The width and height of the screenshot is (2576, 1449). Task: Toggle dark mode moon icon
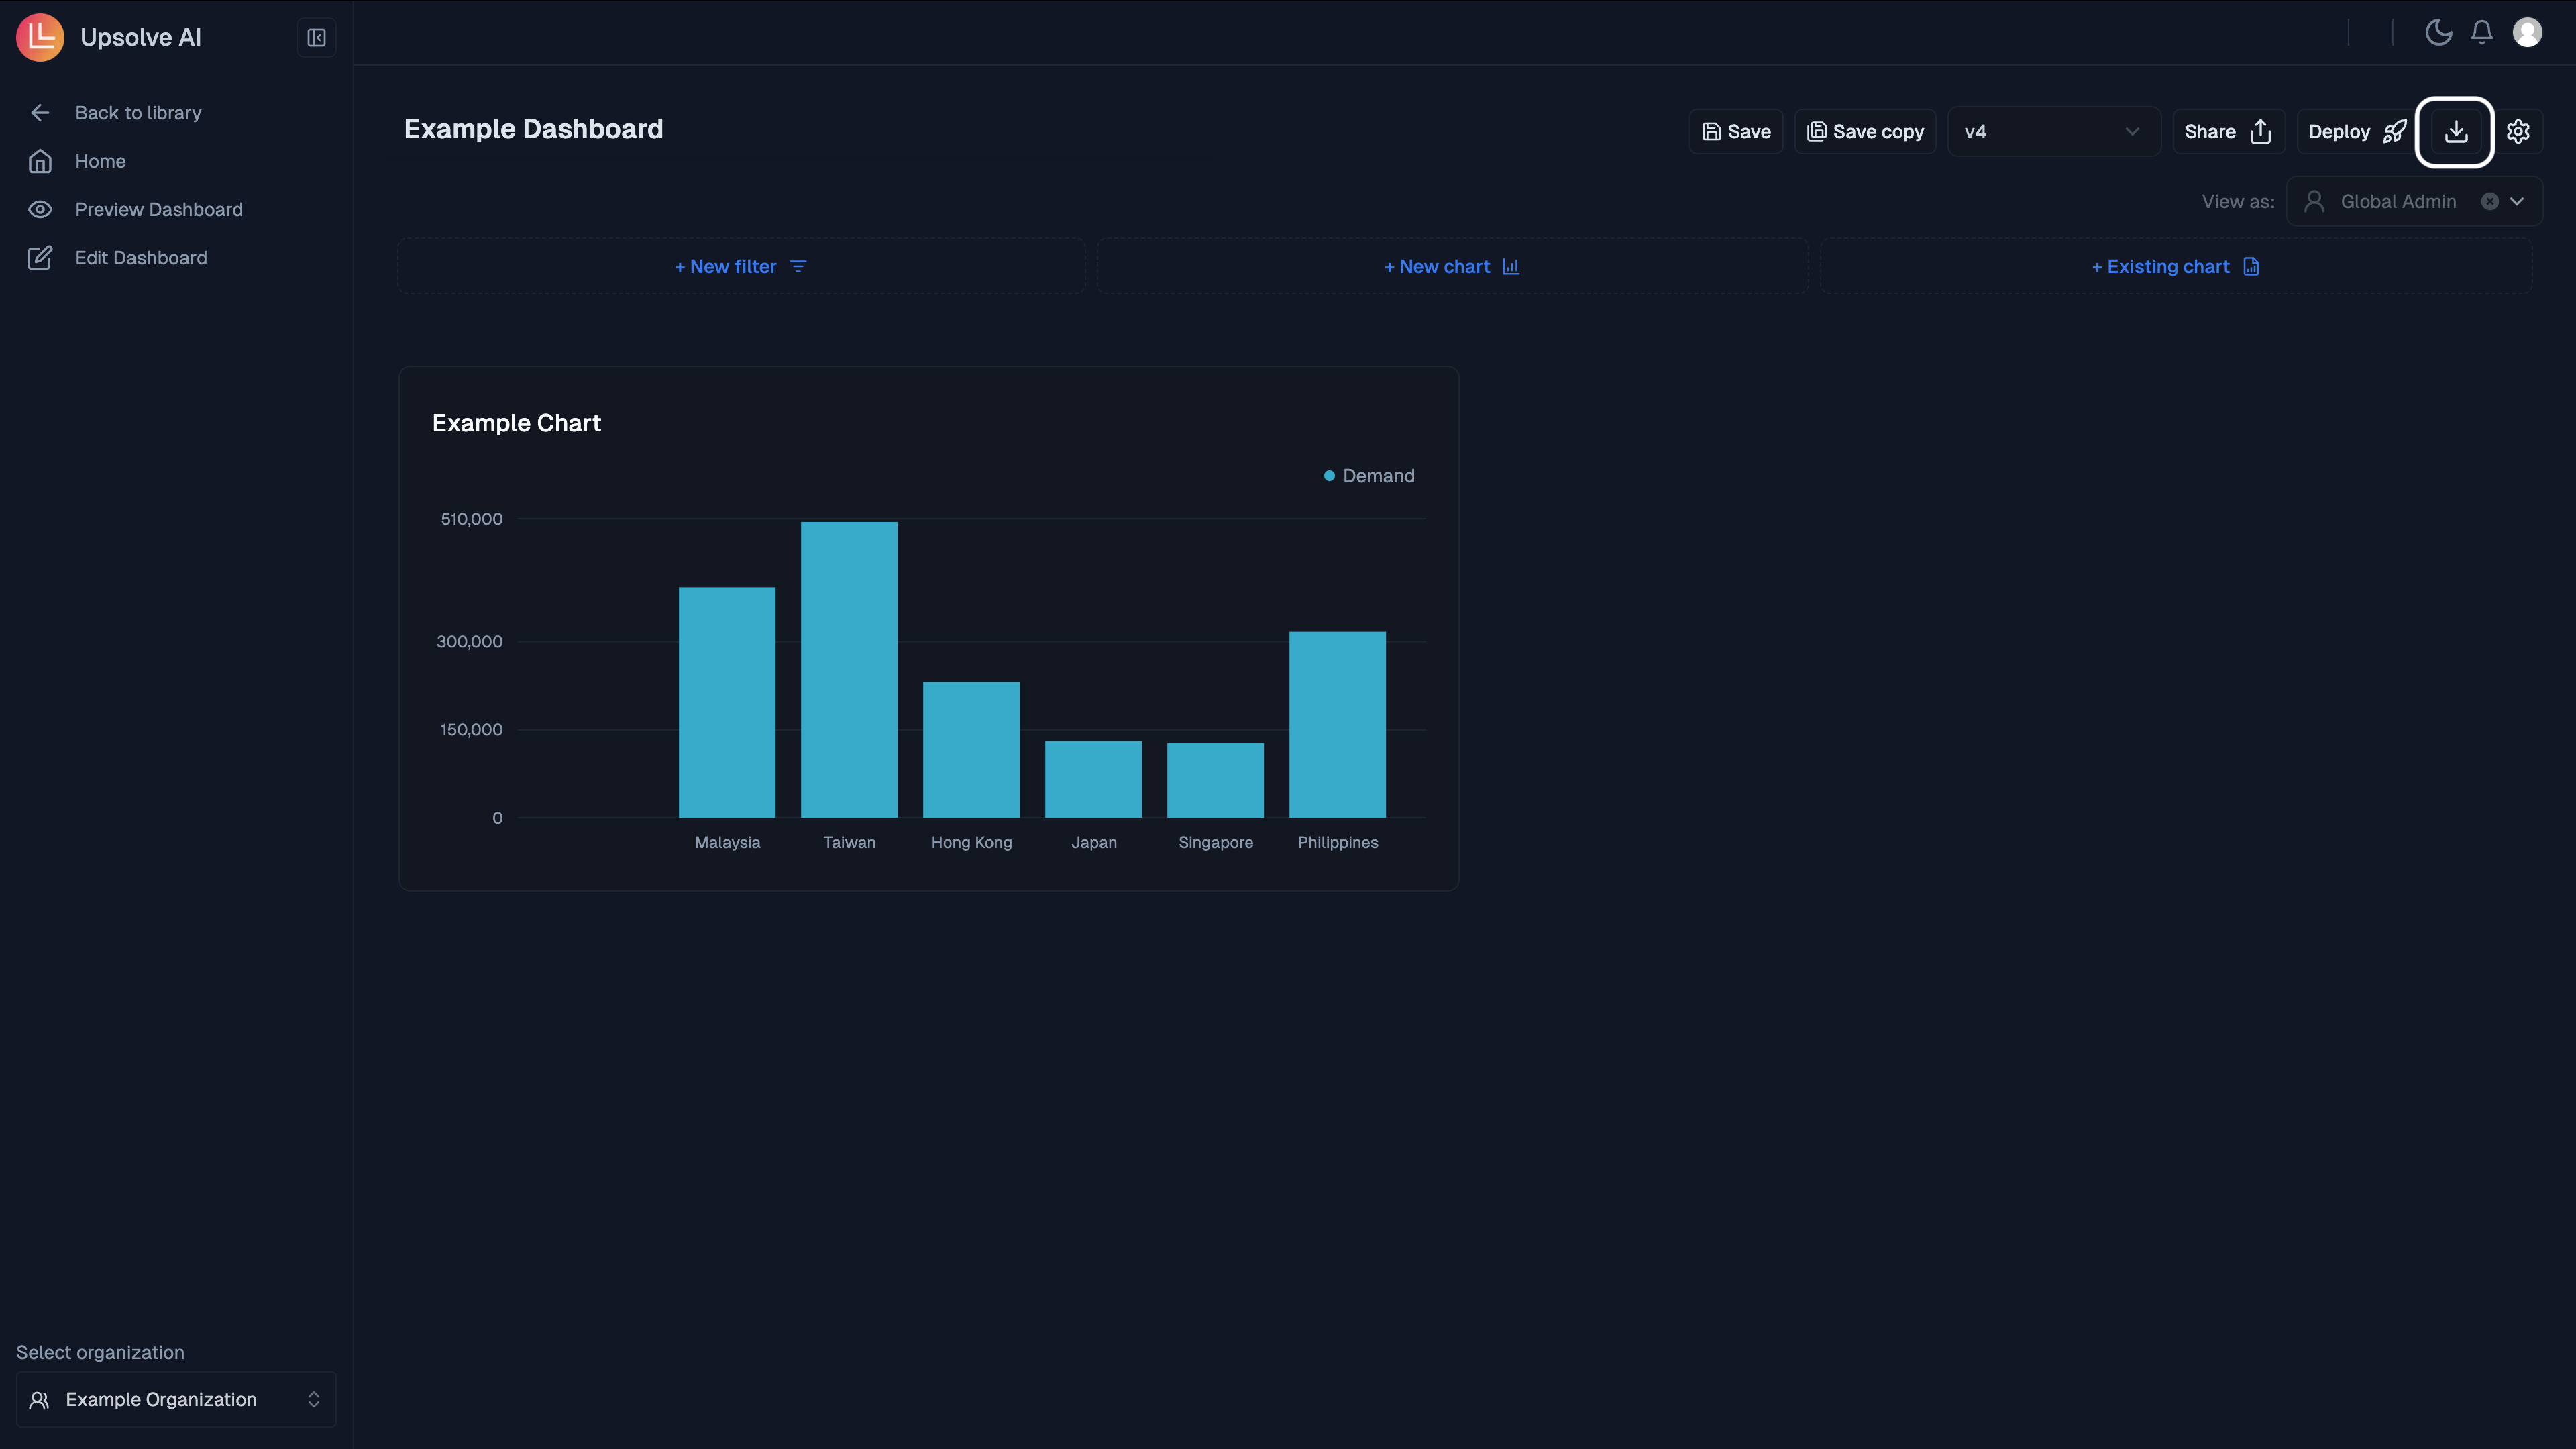(x=2438, y=33)
